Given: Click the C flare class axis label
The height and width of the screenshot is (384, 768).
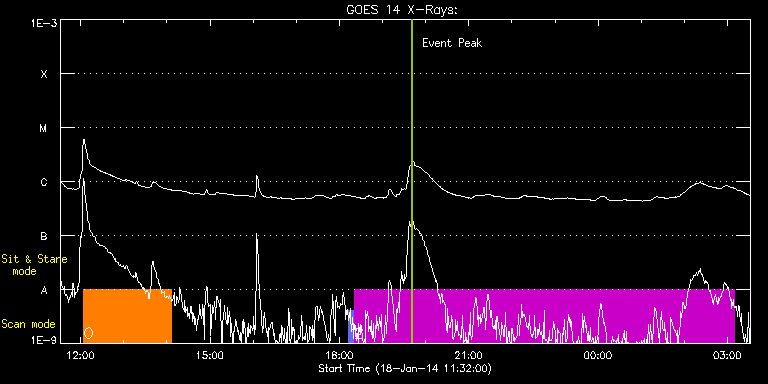Looking at the screenshot, I should pyautogui.click(x=44, y=182).
